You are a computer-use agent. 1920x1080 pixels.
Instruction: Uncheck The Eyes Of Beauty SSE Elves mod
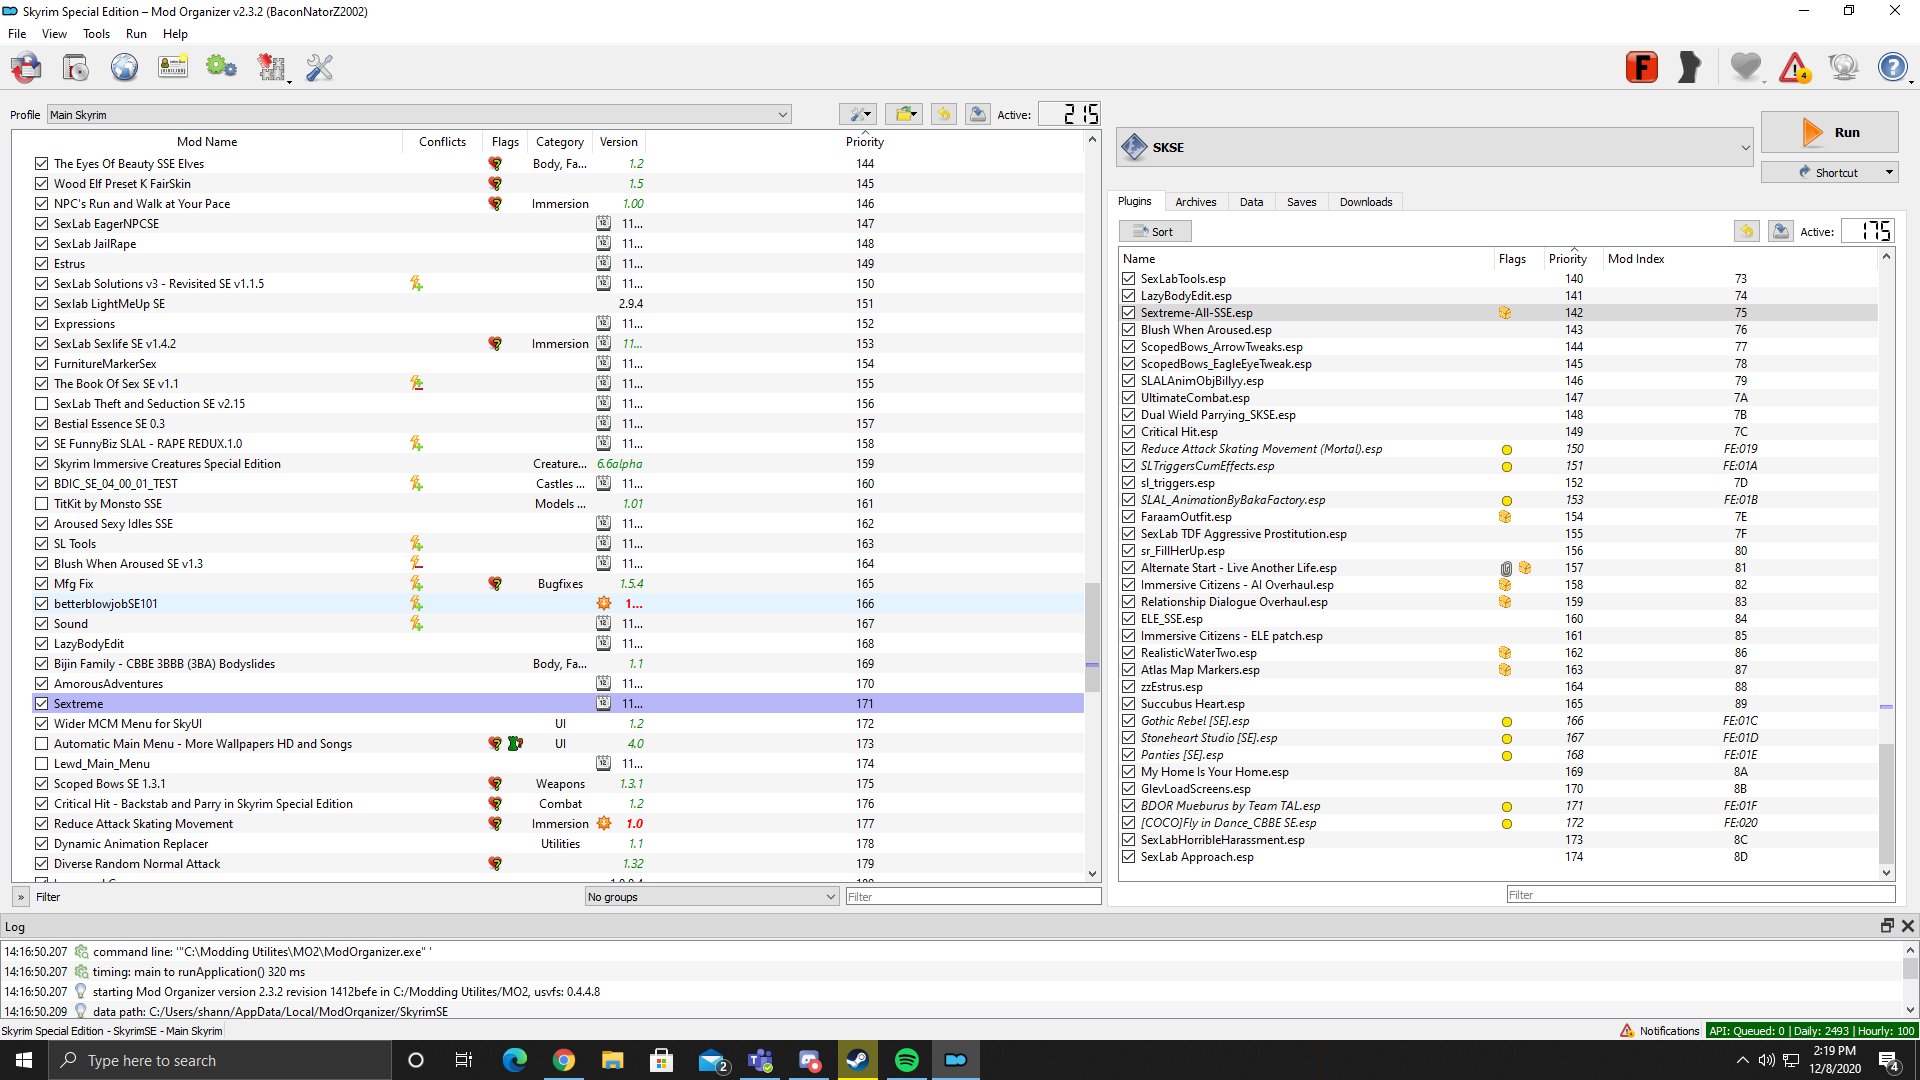41,164
